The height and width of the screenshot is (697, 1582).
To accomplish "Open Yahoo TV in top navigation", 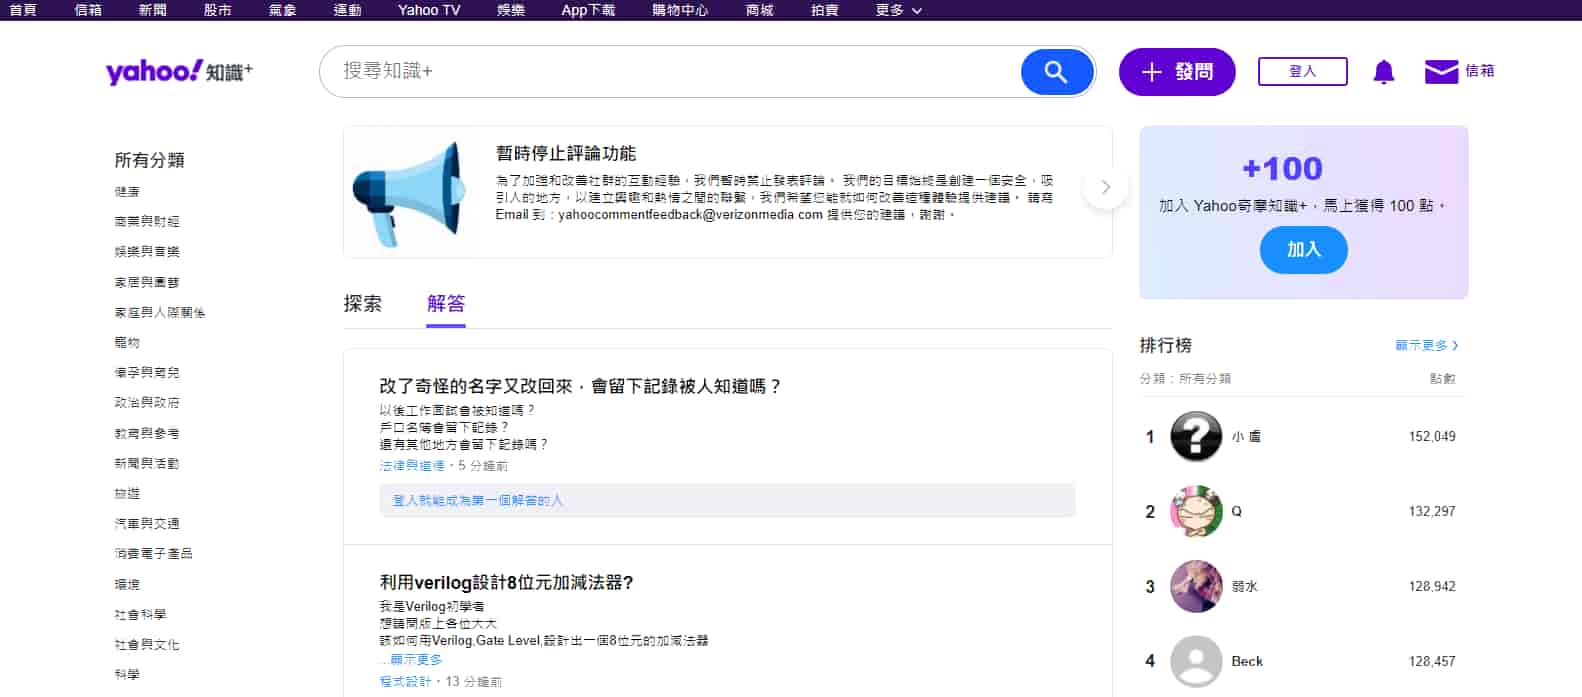I will tap(429, 10).
